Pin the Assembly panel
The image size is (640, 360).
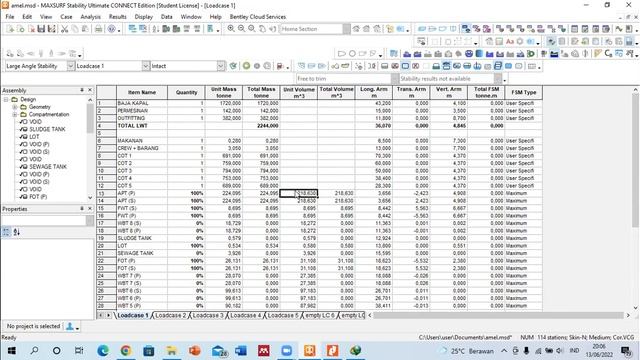tap(82, 90)
